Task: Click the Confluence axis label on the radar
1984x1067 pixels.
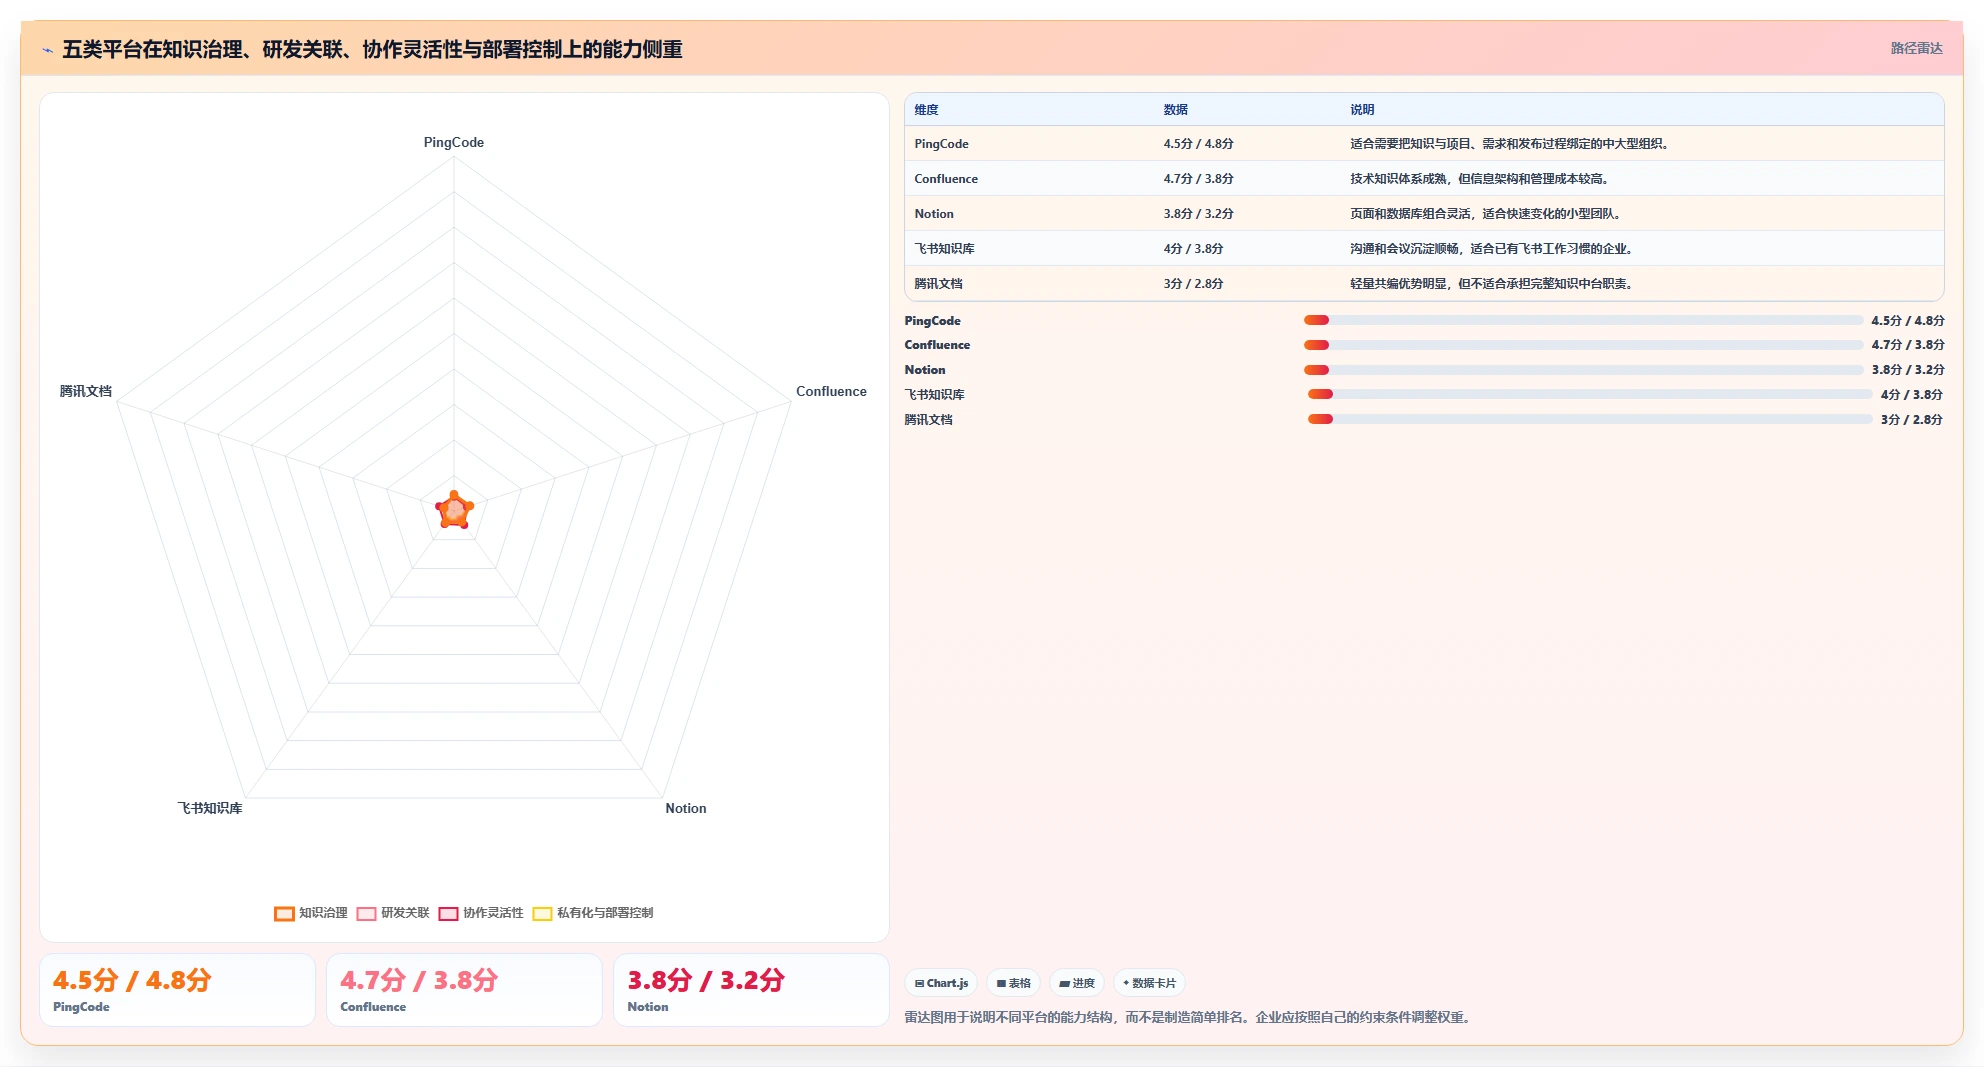Action: point(831,391)
